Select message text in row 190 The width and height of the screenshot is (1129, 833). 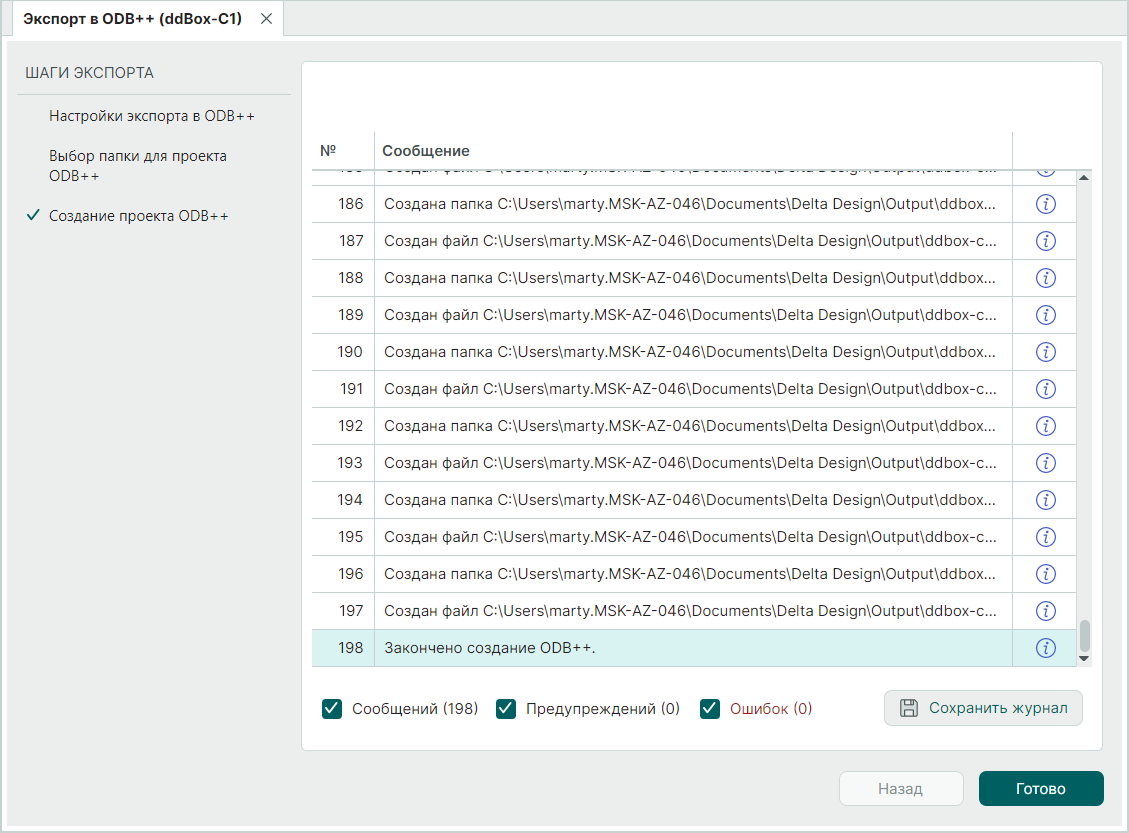click(690, 352)
